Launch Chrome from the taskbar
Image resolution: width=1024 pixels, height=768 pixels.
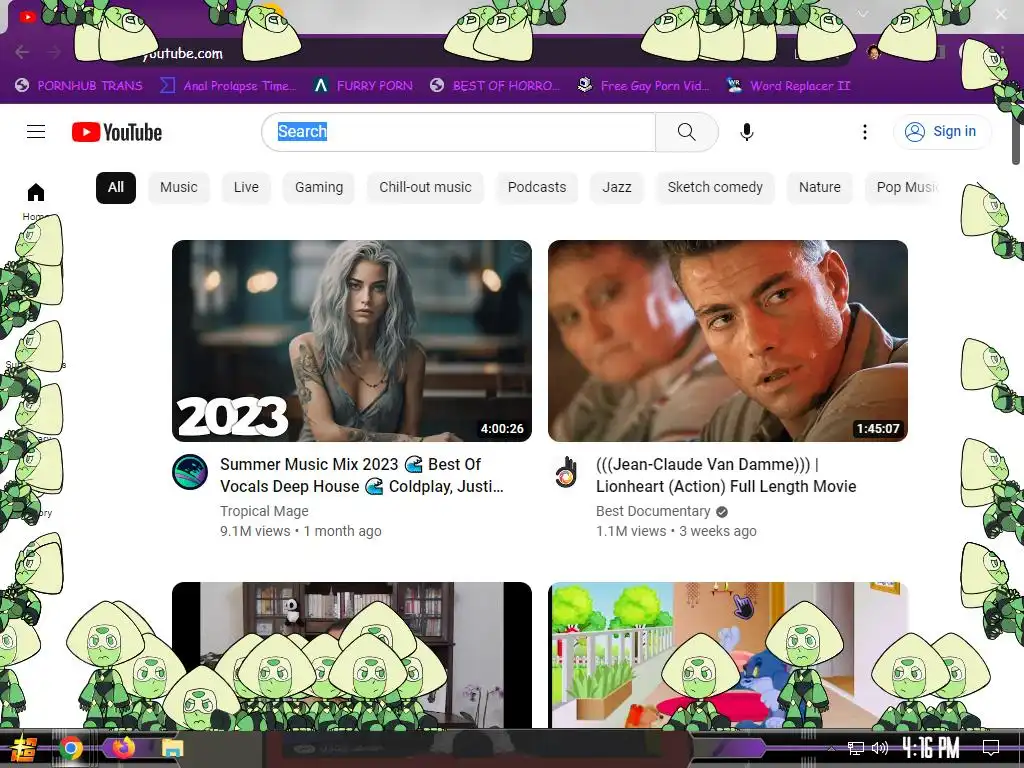pos(71,748)
